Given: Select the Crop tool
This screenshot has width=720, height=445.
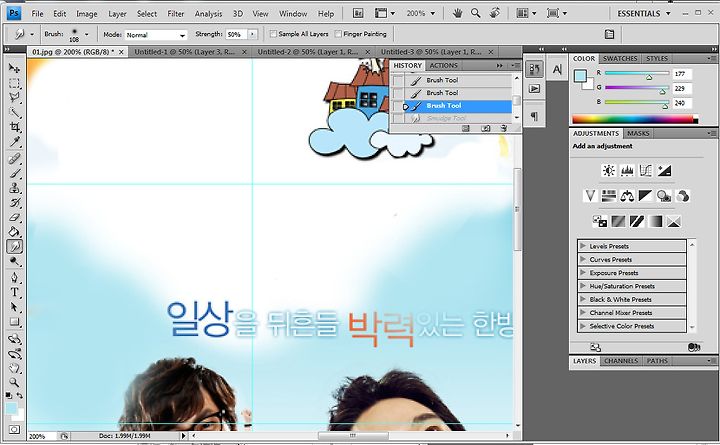Looking at the screenshot, I should [x=14, y=127].
